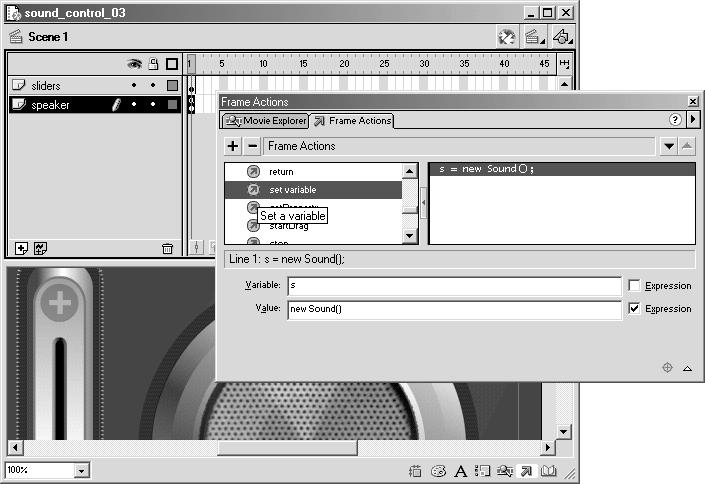Uncheck Expression box for the Value field
Image resolution: width=705 pixels, height=484 pixels.
(x=634, y=308)
